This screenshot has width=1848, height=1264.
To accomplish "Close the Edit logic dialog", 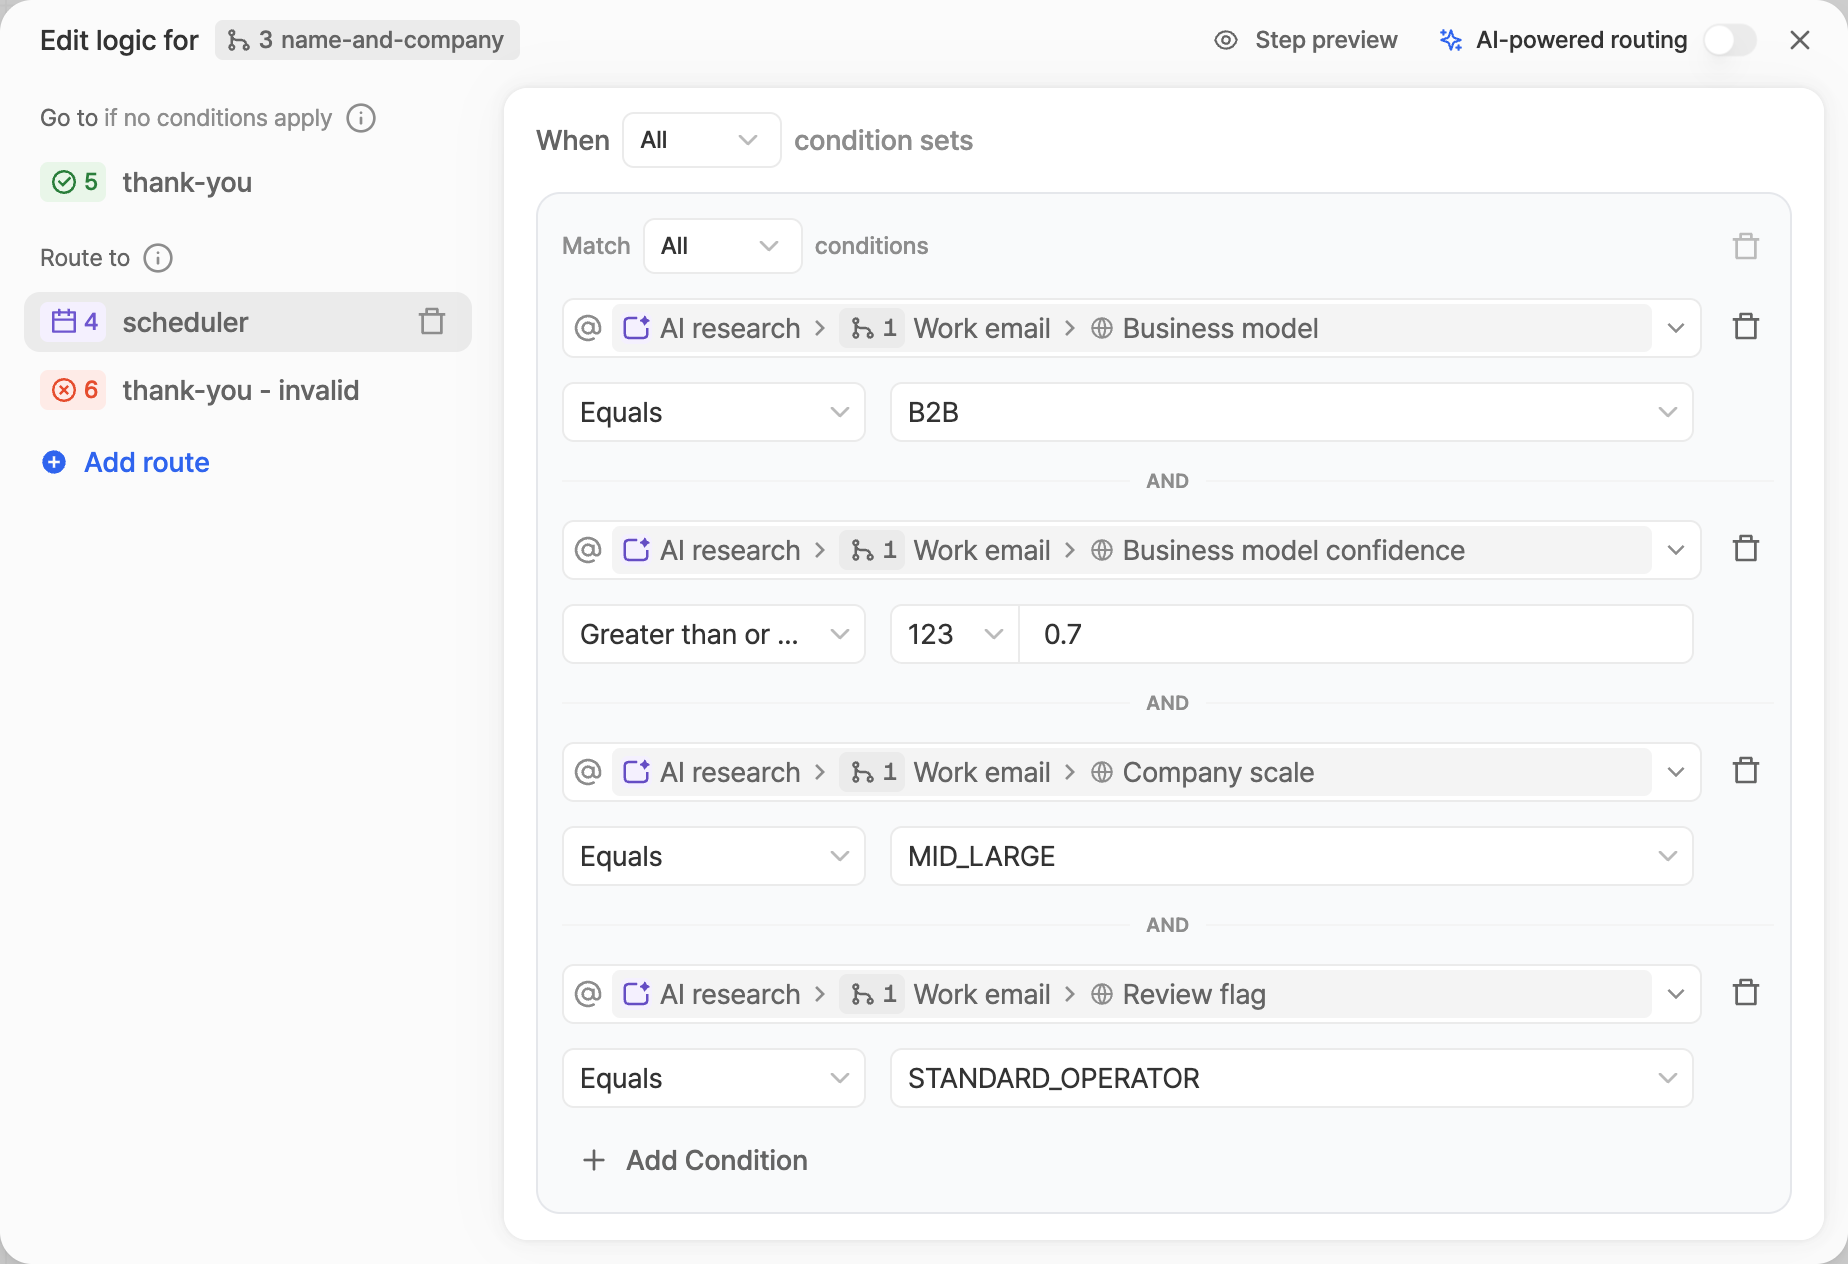I will tap(1800, 40).
